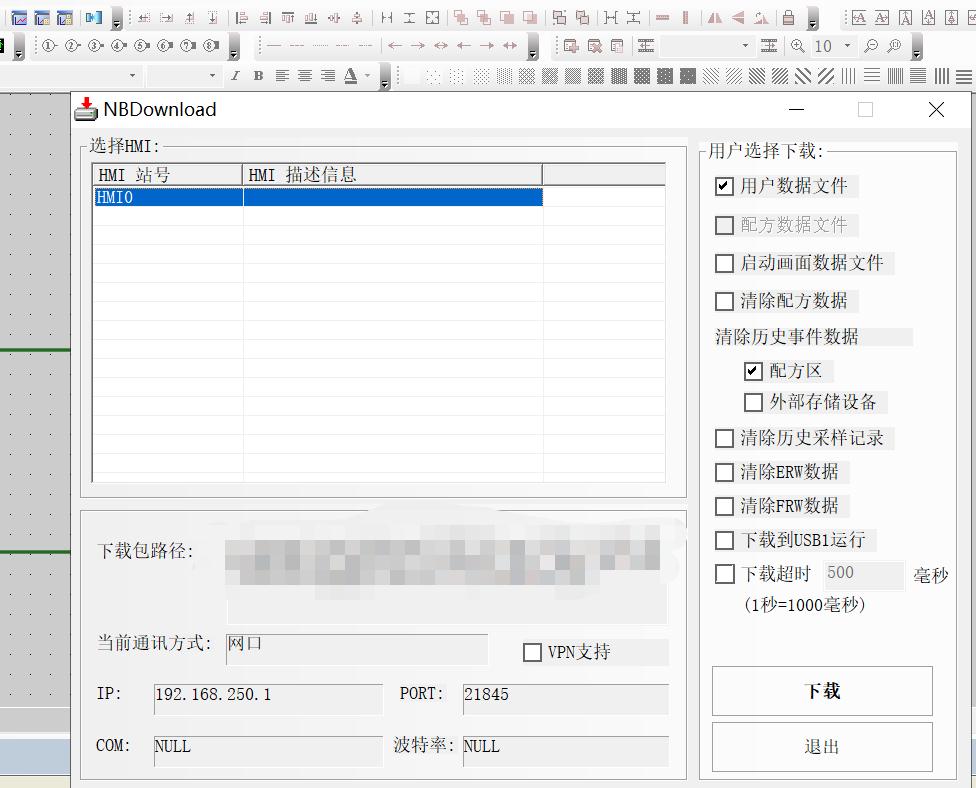This screenshot has height=788, width=976.
Task: Open the zoom level 10 dropdown
Action: click(x=847, y=45)
